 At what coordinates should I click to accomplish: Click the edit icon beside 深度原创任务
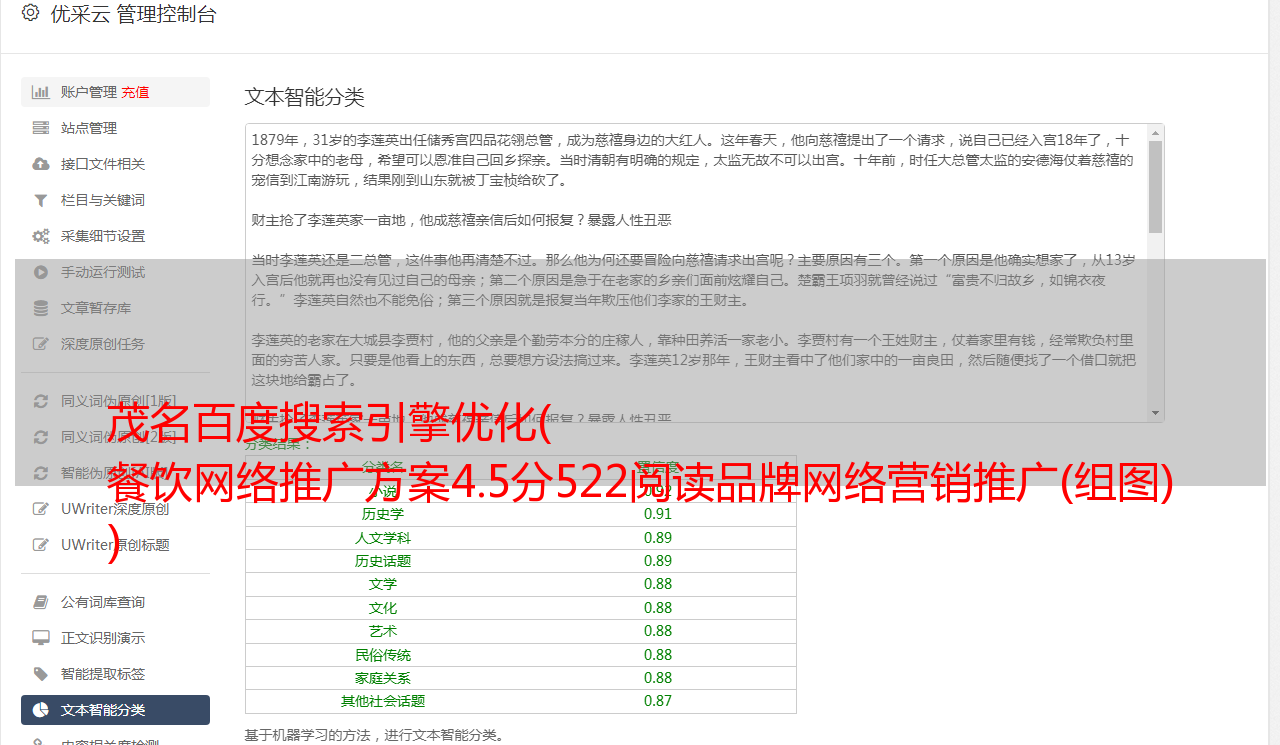coord(41,344)
